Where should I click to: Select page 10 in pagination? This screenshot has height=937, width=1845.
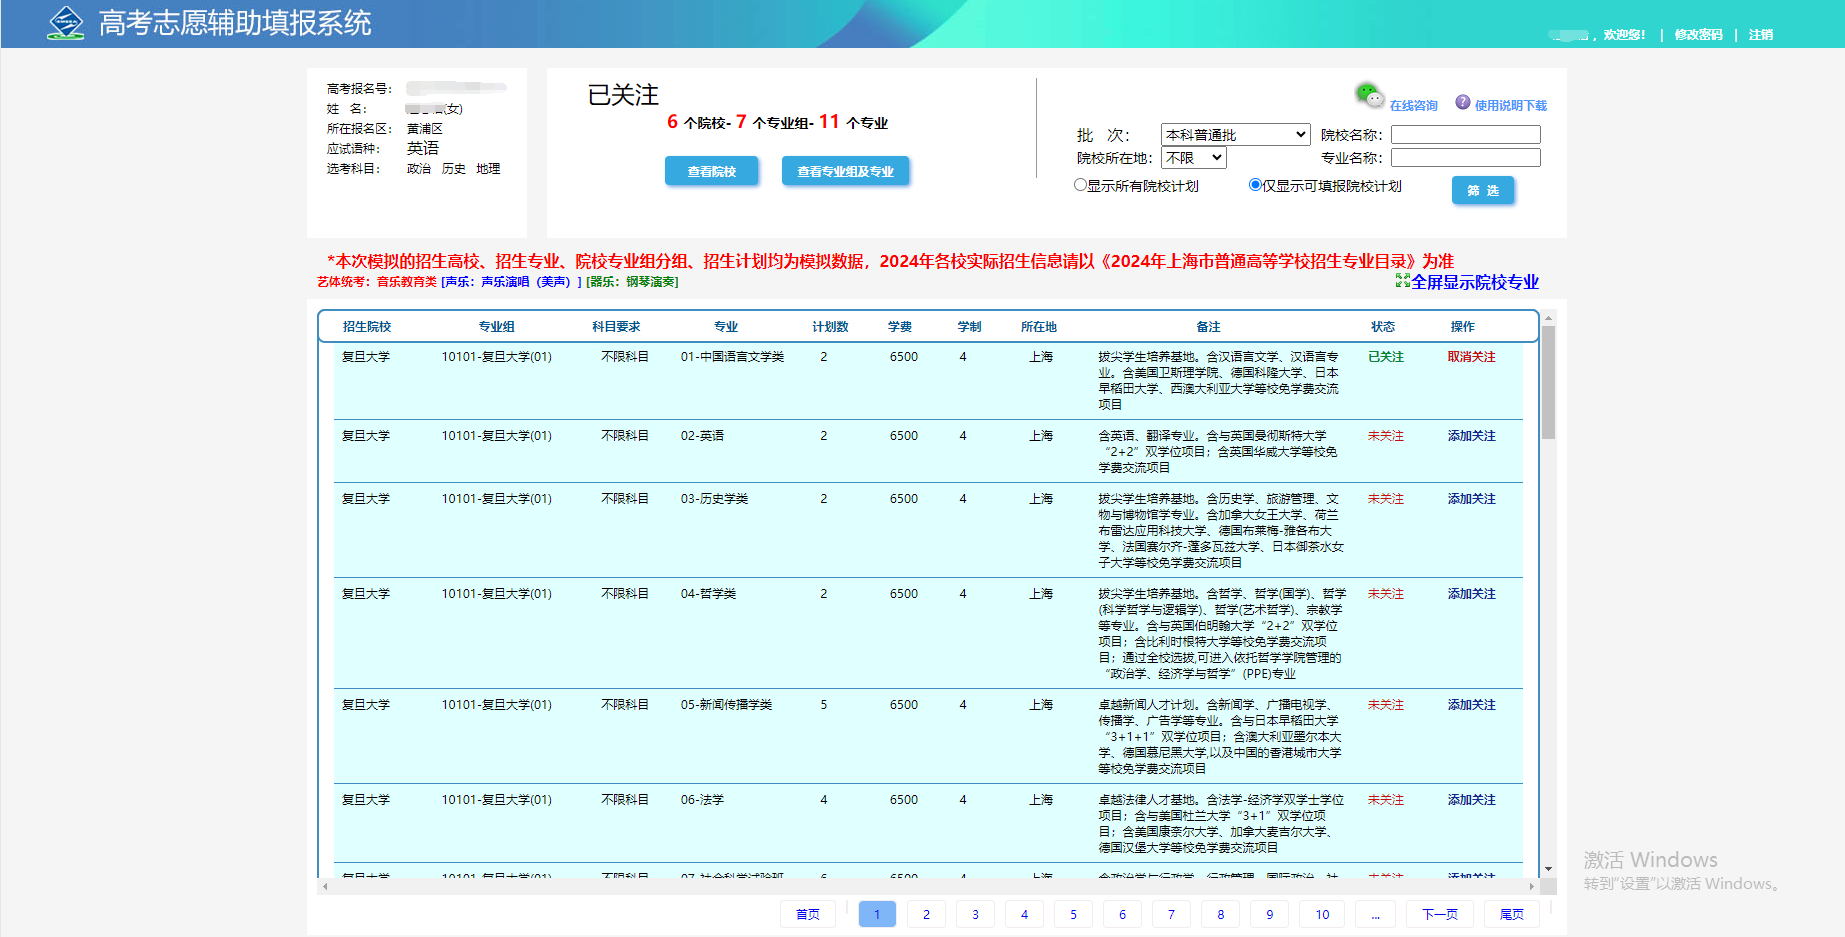[1322, 914]
